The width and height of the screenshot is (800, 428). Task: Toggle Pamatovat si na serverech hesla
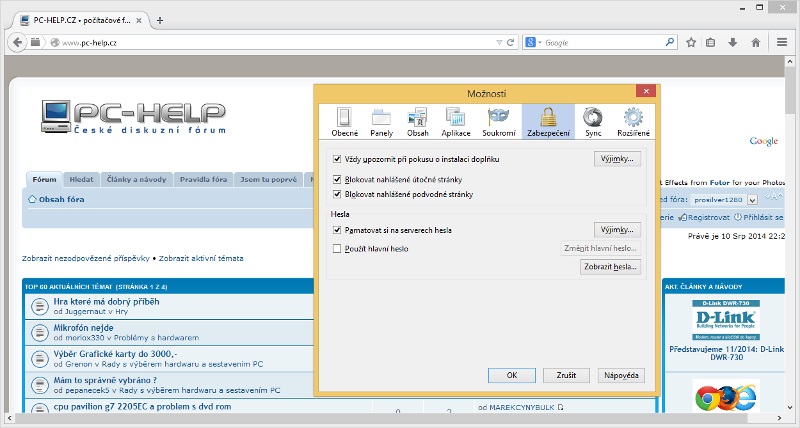click(337, 230)
